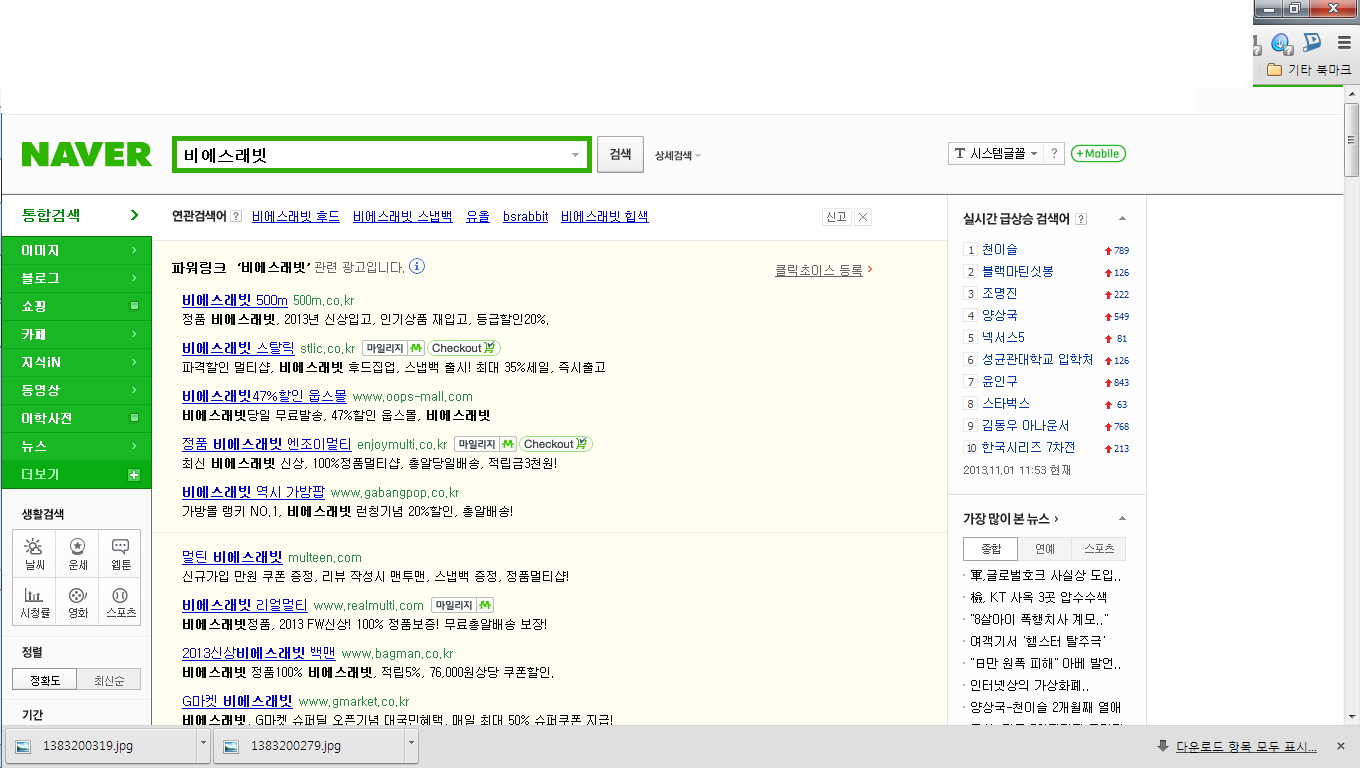Open the 어학사전 search category
The image size is (1360, 768).
click(x=76, y=418)
